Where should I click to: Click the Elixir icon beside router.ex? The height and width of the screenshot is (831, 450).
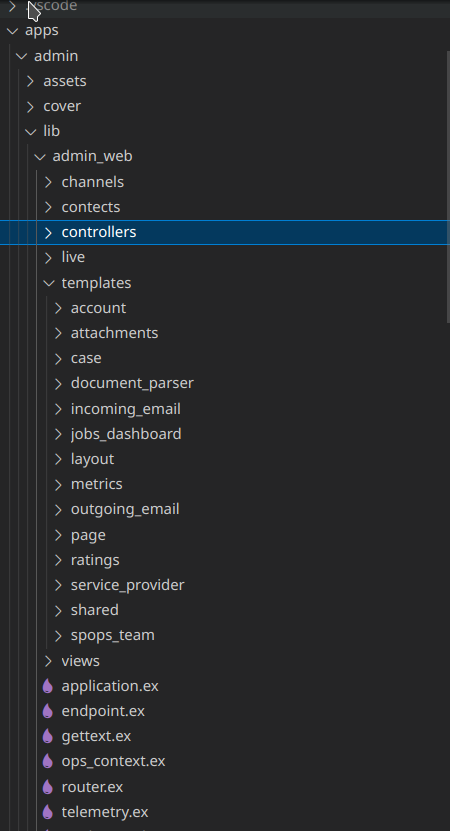click(x=48, y=786)
